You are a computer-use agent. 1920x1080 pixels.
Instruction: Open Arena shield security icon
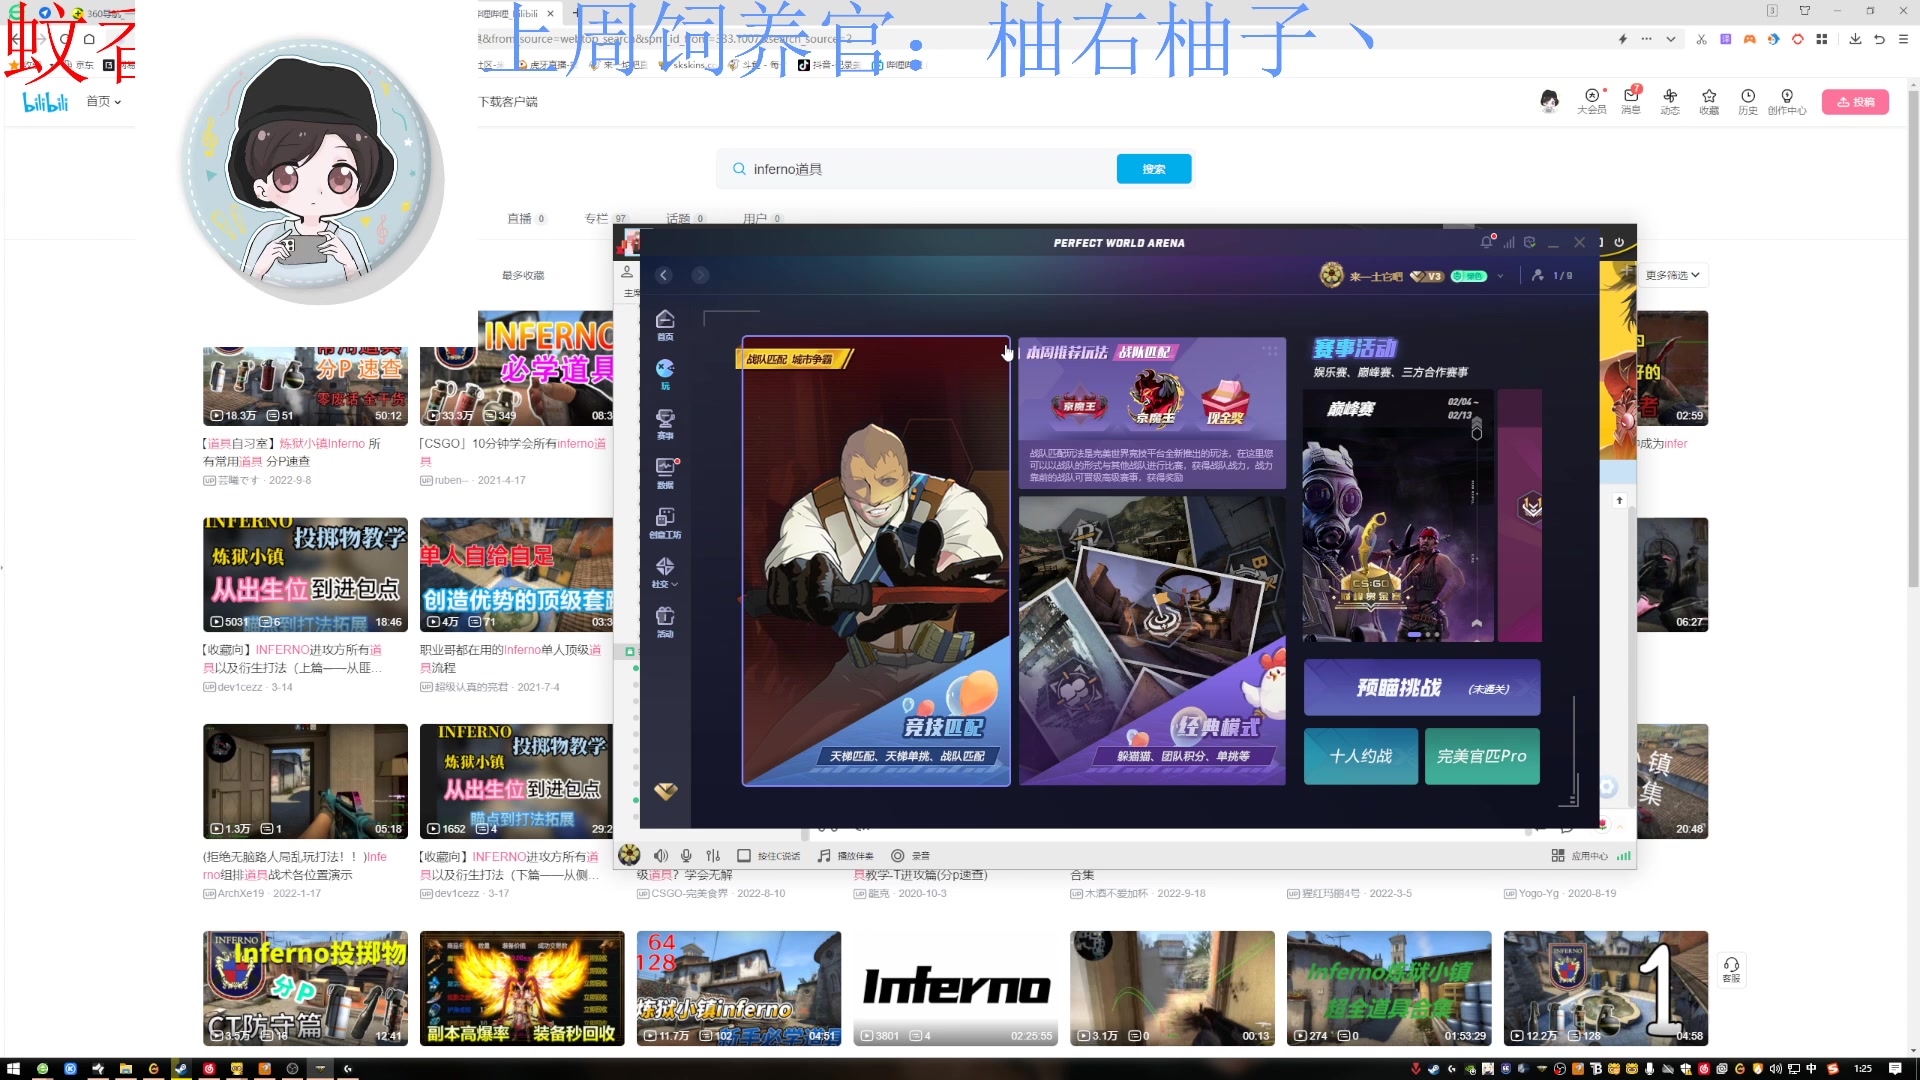pyautogui.click(x=1529, y=242)
